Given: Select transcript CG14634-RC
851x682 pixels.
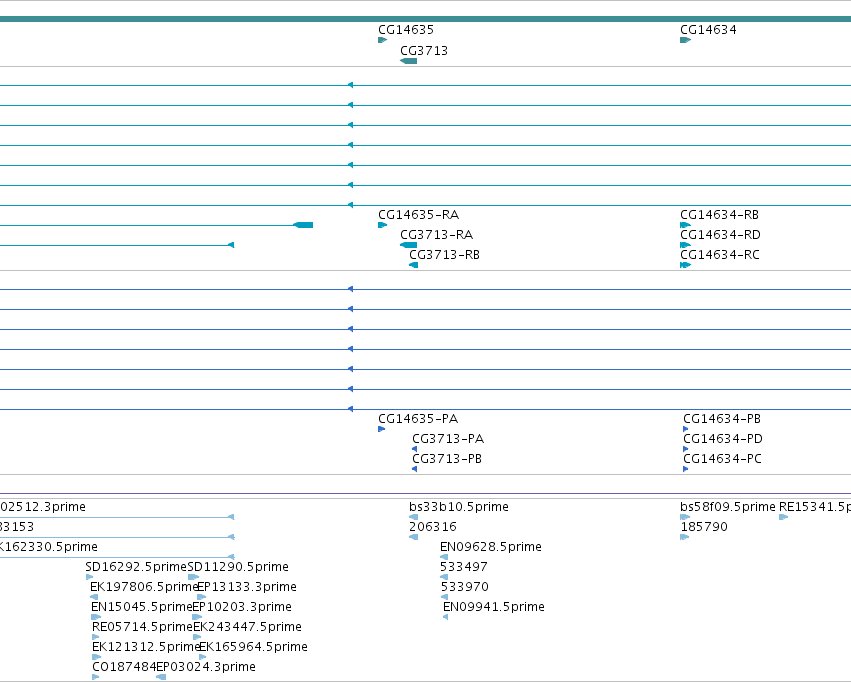Looking at the screenshot, I should click(x=720, y=255).
